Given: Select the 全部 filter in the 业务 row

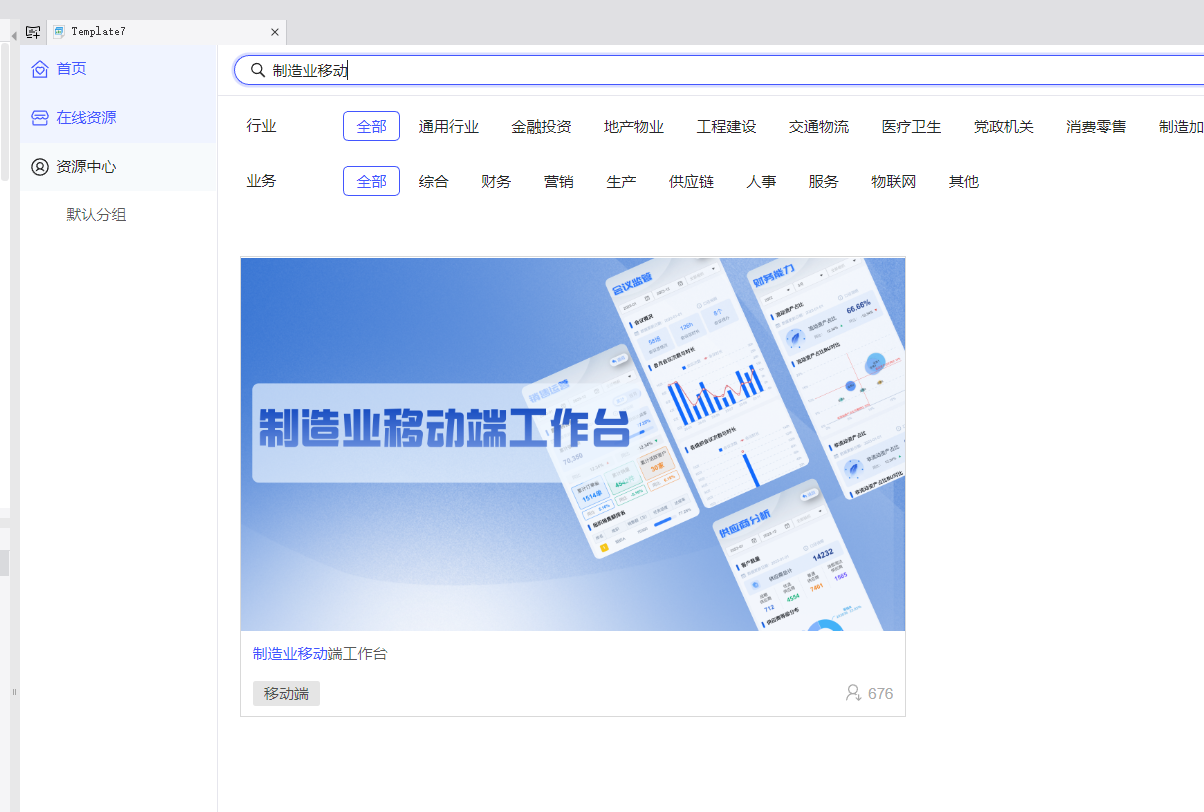Looking at the screenshot, I should point(371,182).
